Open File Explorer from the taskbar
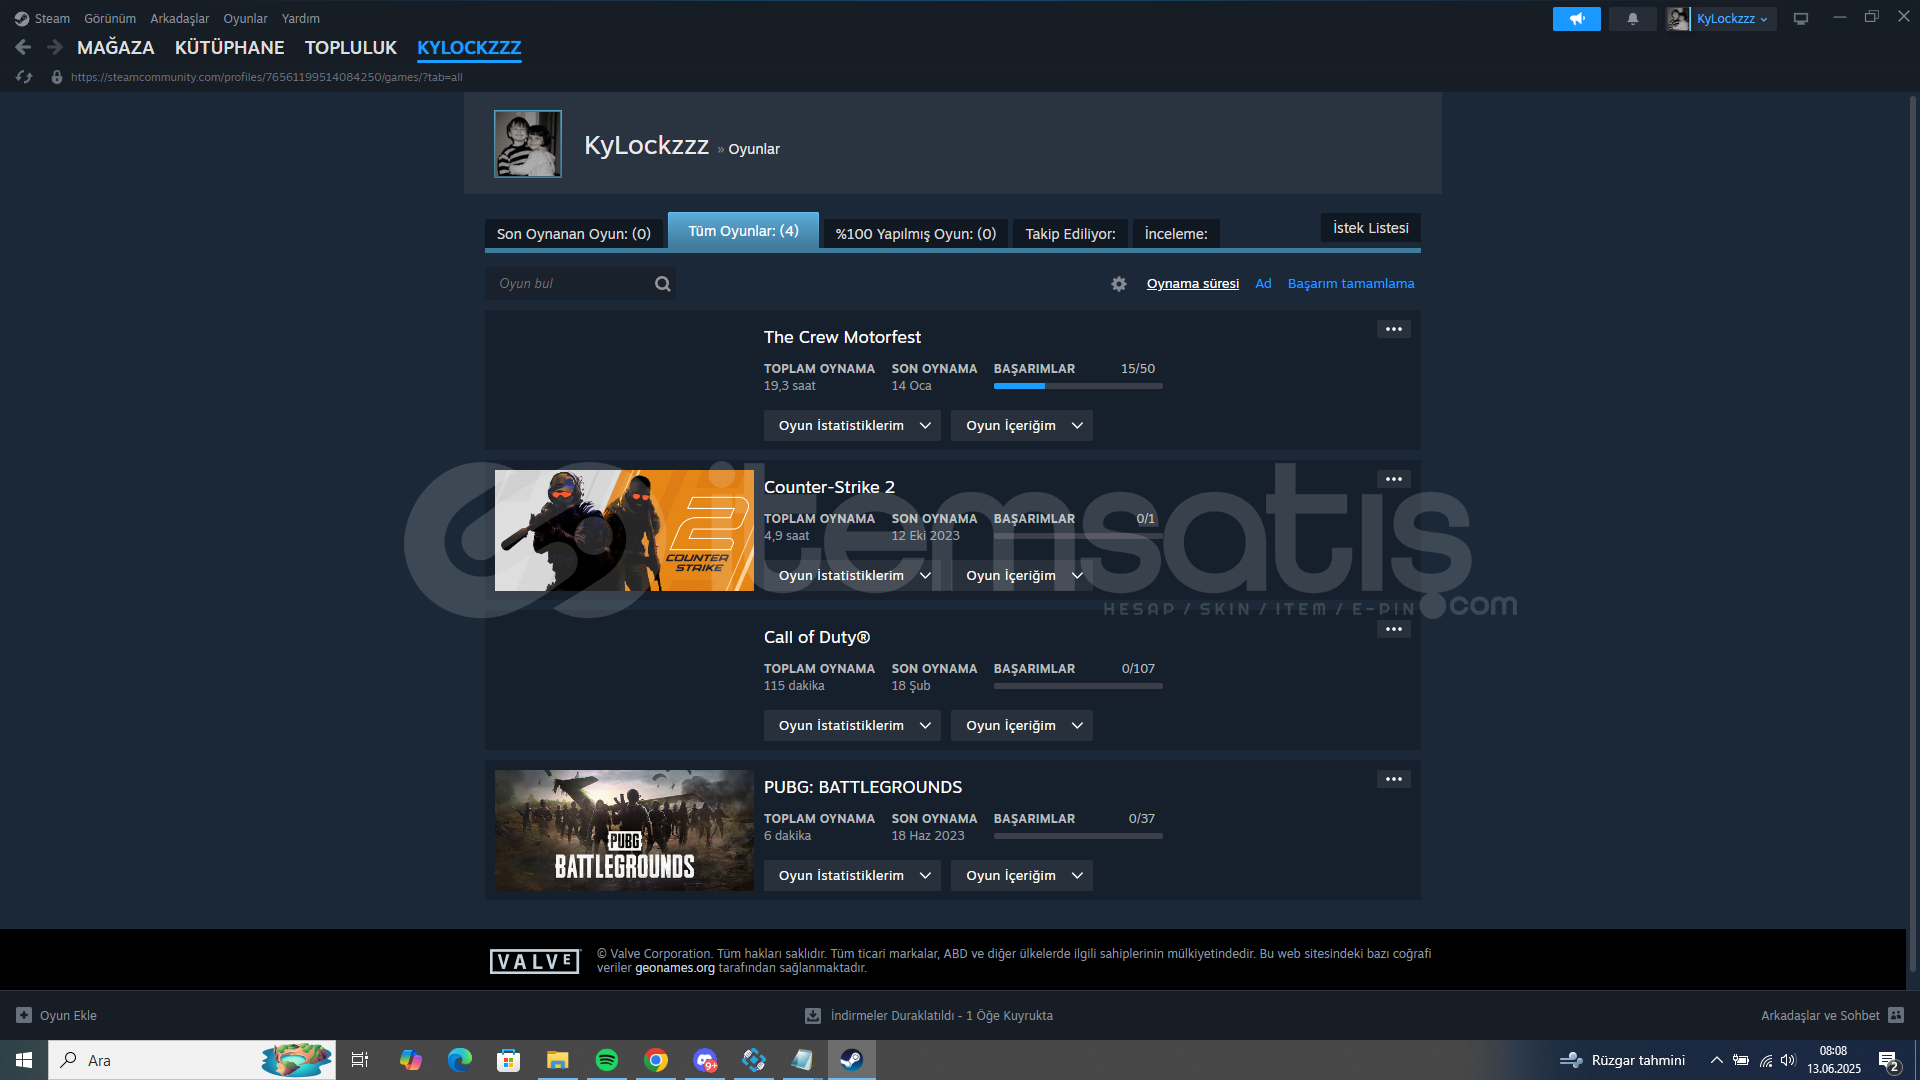The height and width of the screenshot is (1080, 1920). (x=558, y=1060)
